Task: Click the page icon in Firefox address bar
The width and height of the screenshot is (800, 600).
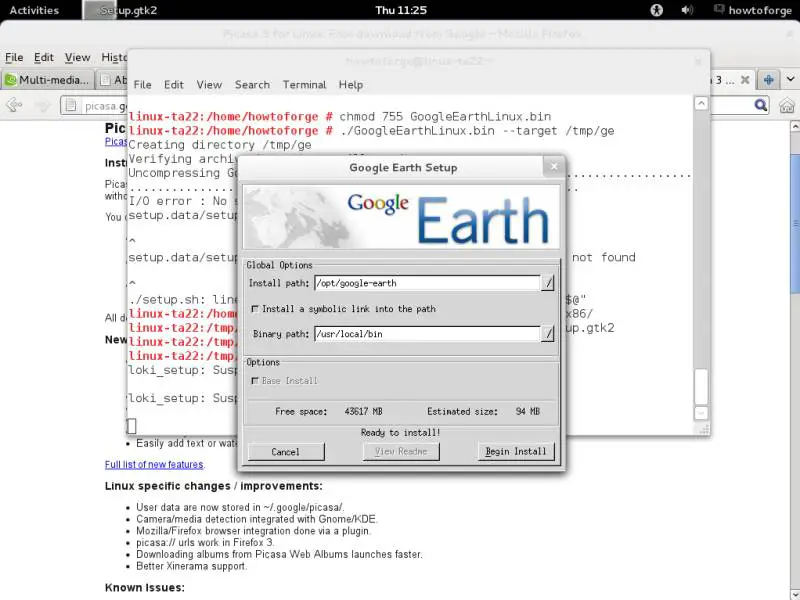Action: click(x=71, y=106)
